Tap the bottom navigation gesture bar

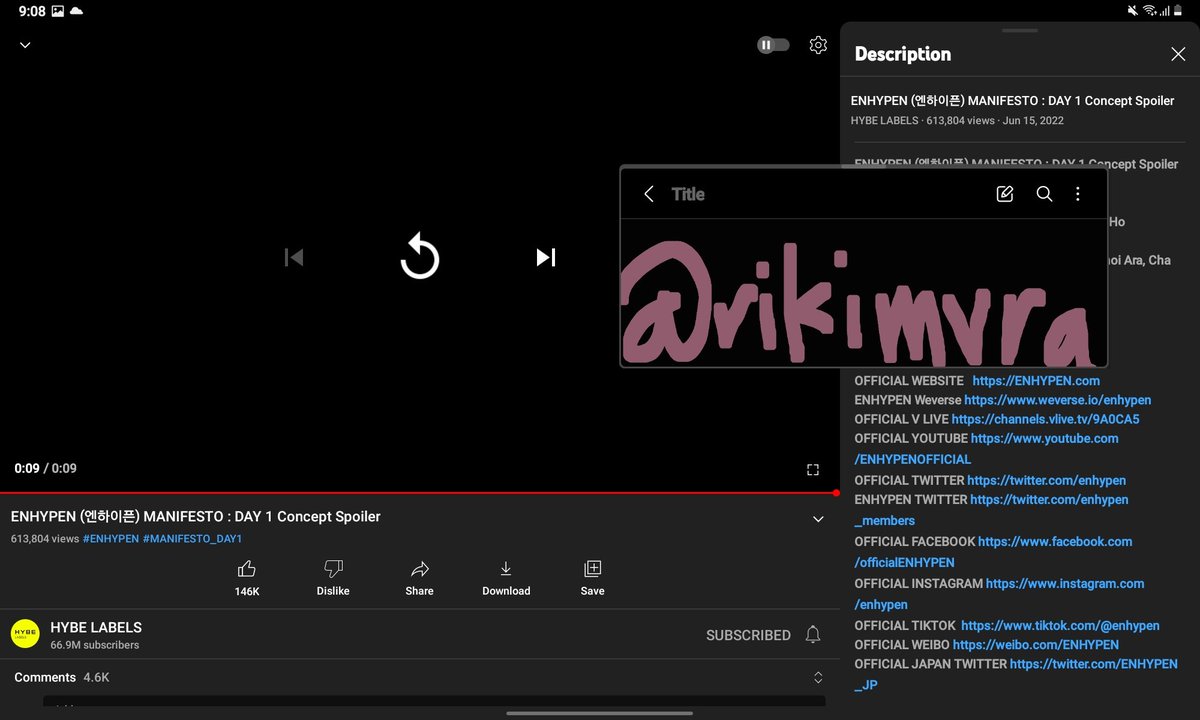click(600, 713)
